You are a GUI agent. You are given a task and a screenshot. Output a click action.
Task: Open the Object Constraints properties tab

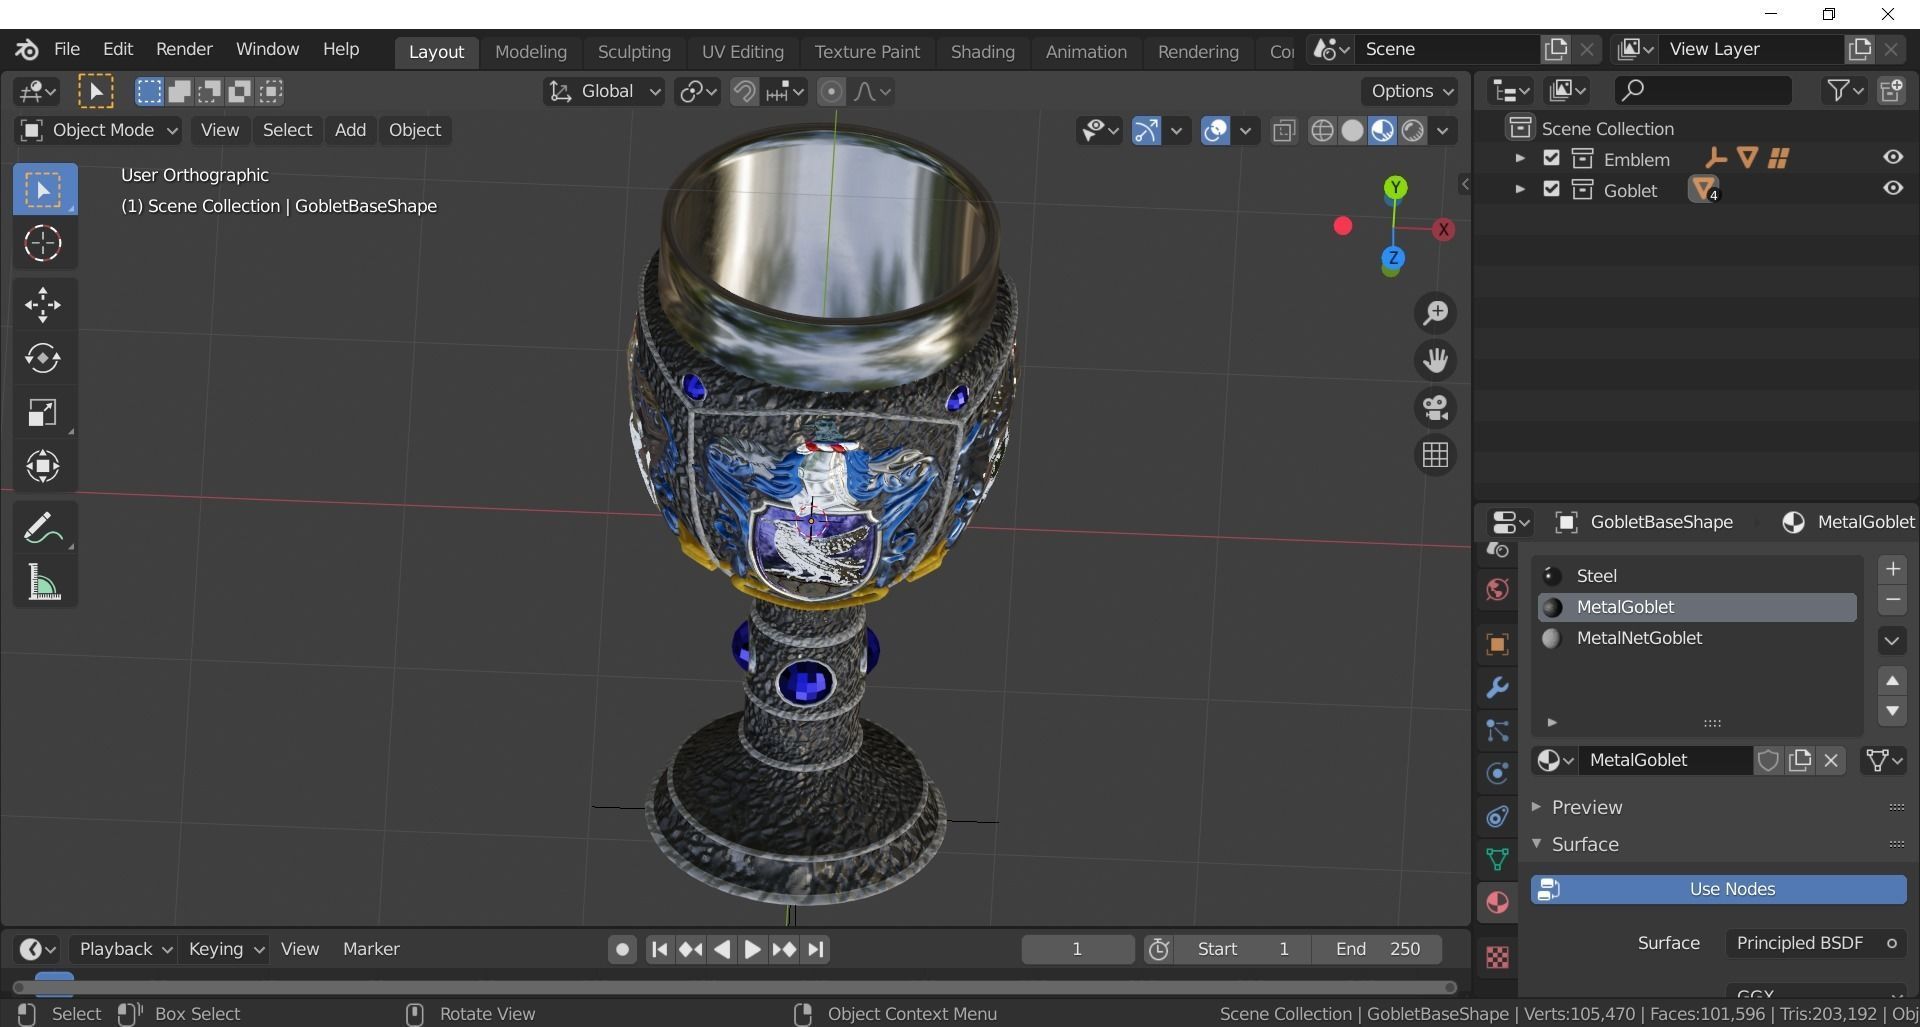(1497, 816)
